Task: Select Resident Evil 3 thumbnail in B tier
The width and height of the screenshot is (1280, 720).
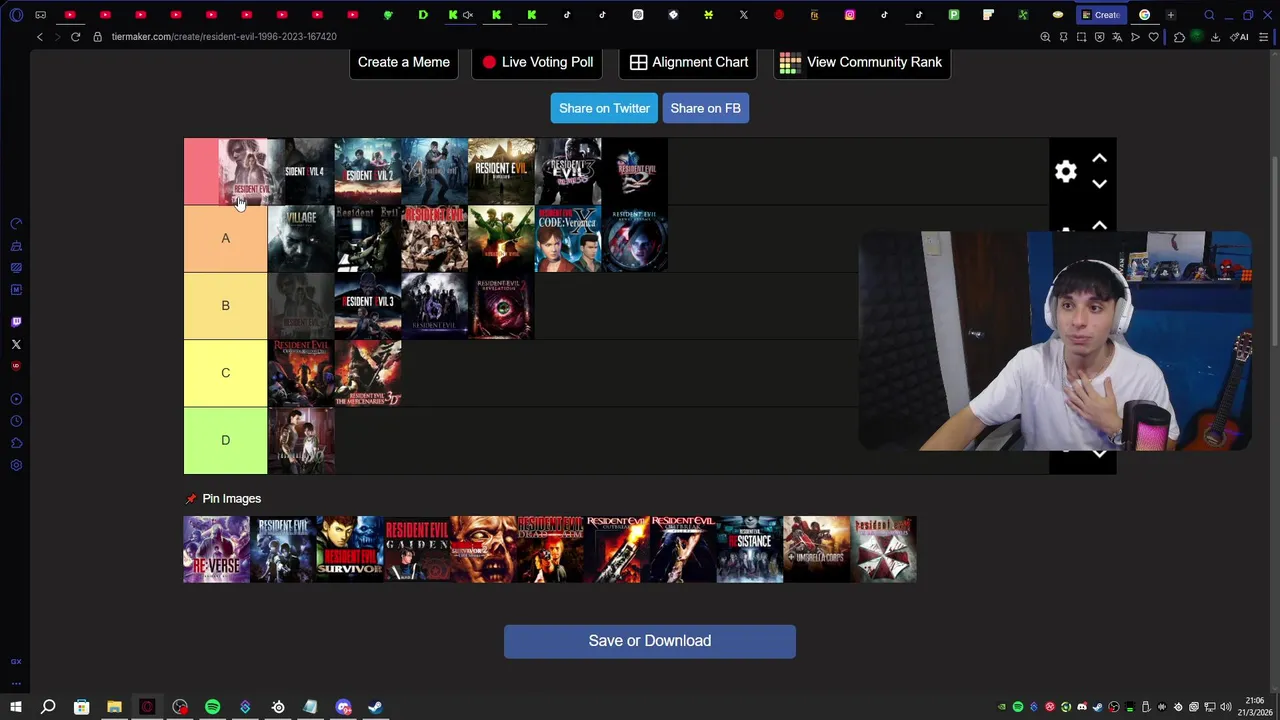Action: [368, 306]
